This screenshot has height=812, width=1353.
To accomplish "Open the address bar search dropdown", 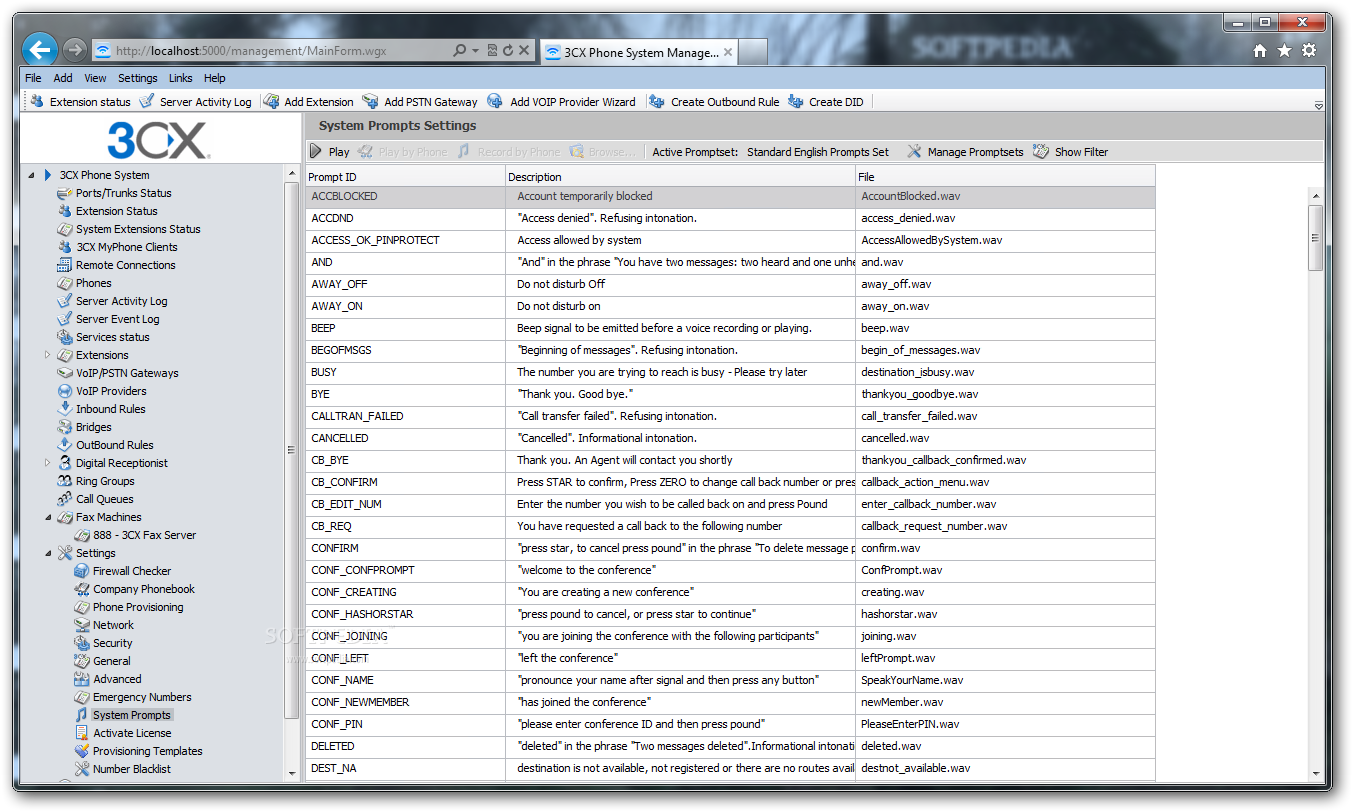I will pyautogui.click(x=474, y=50).
